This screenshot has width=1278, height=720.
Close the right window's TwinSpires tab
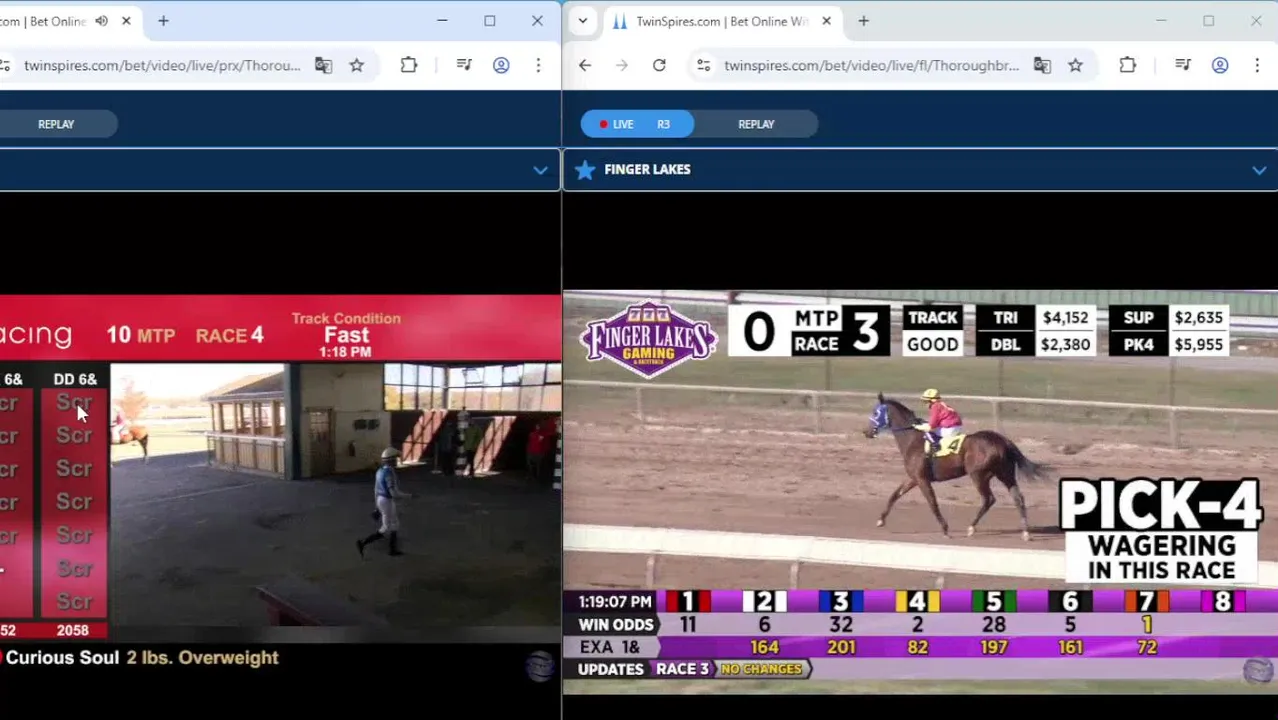826,21
